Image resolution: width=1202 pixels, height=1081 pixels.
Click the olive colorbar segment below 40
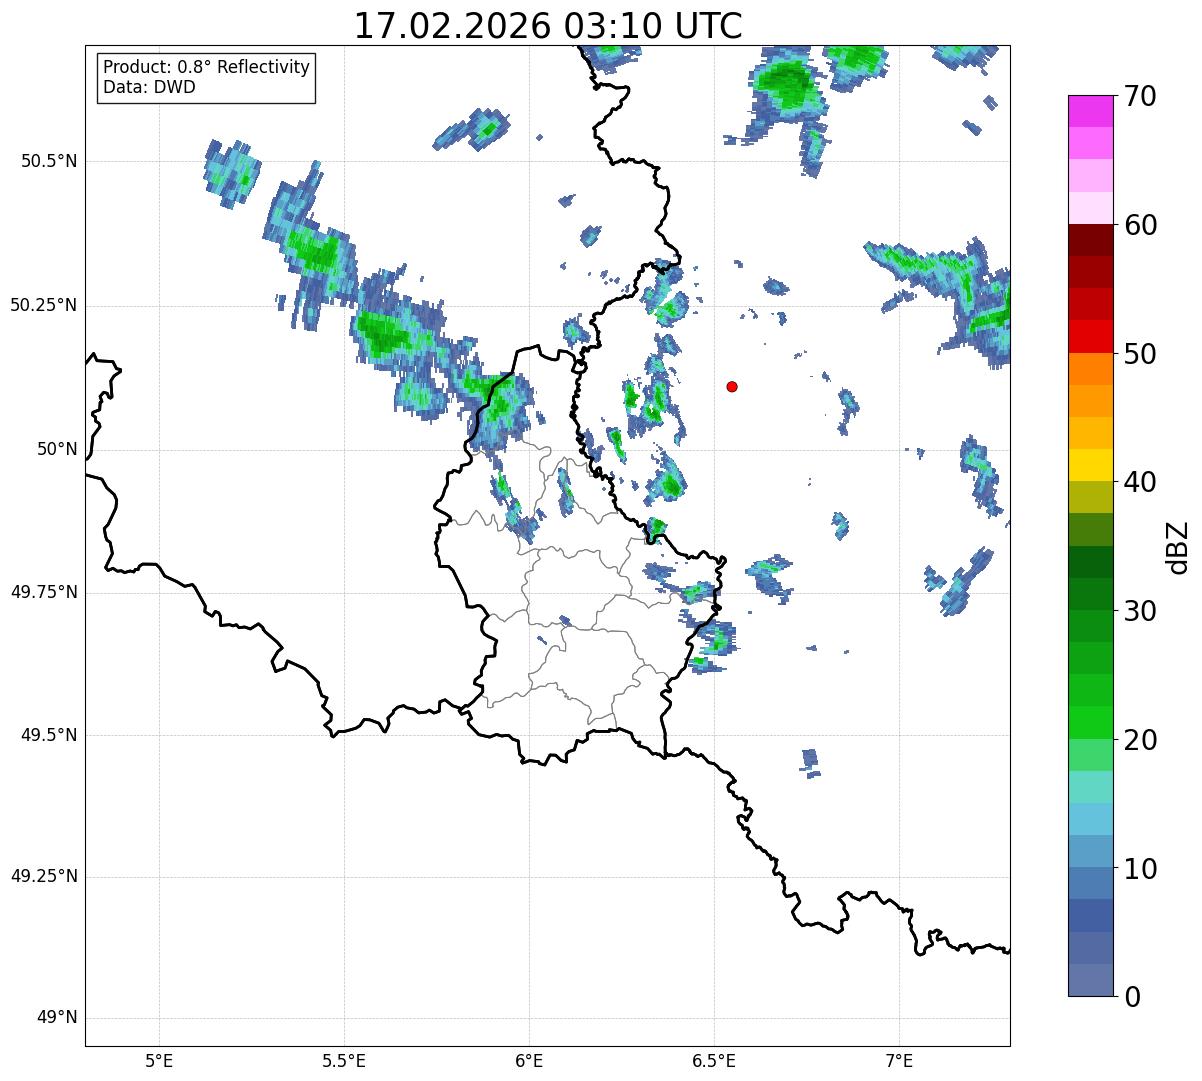click(x=1091, y=497)
